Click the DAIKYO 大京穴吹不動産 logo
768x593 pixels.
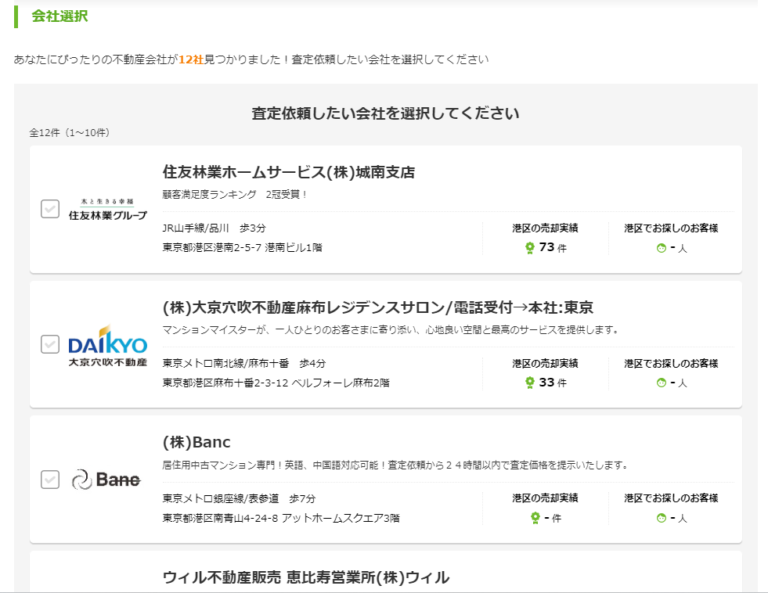coord(108,345)
